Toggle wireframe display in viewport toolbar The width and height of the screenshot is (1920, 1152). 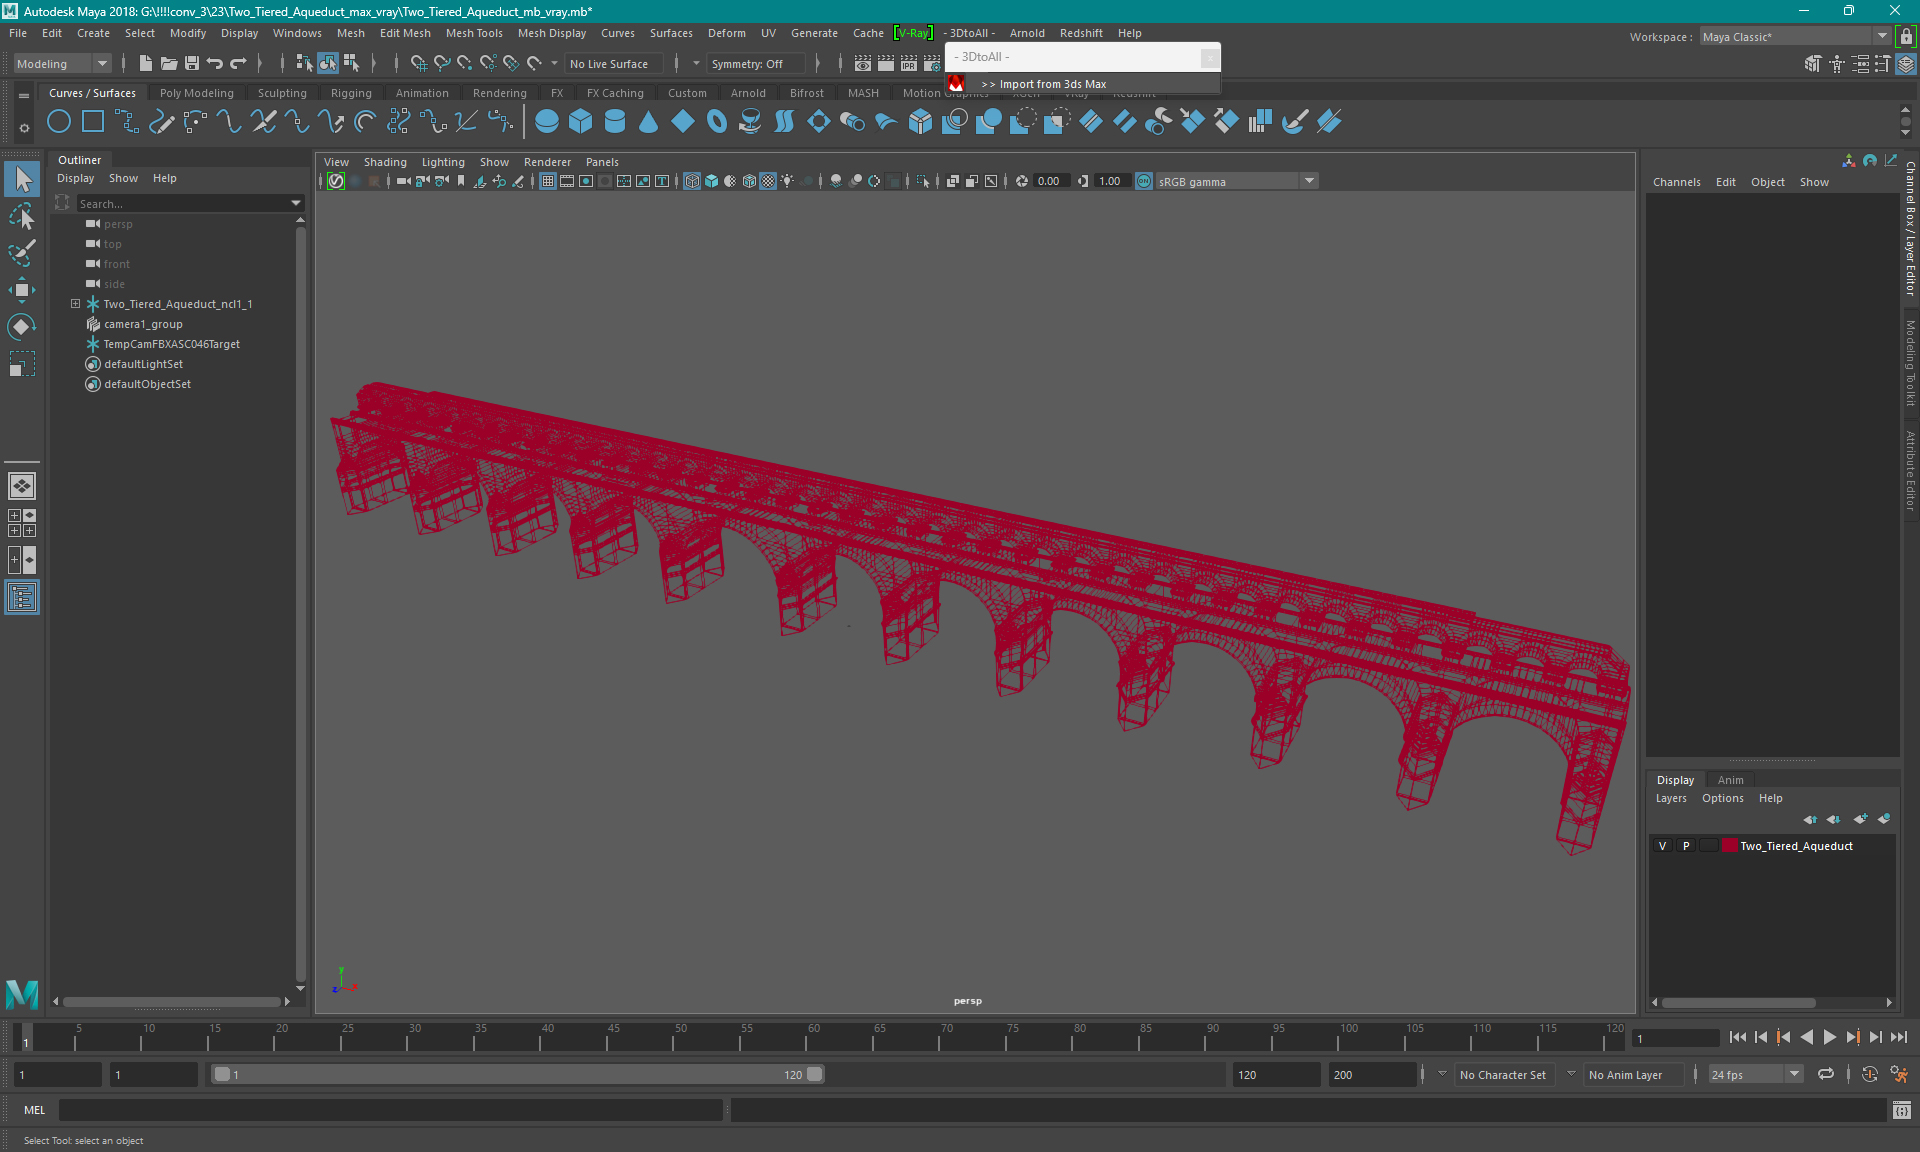(692, 181)
